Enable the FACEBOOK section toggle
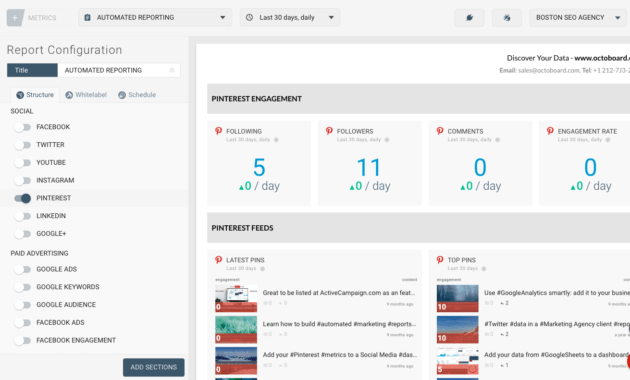This screenshot has height=380, width=630. click(22, 127)
